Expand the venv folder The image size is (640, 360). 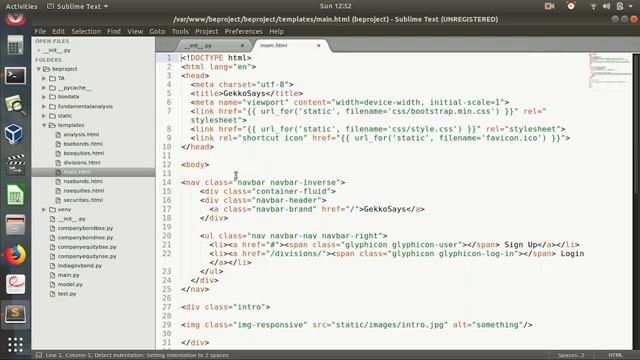pos(44,209)
